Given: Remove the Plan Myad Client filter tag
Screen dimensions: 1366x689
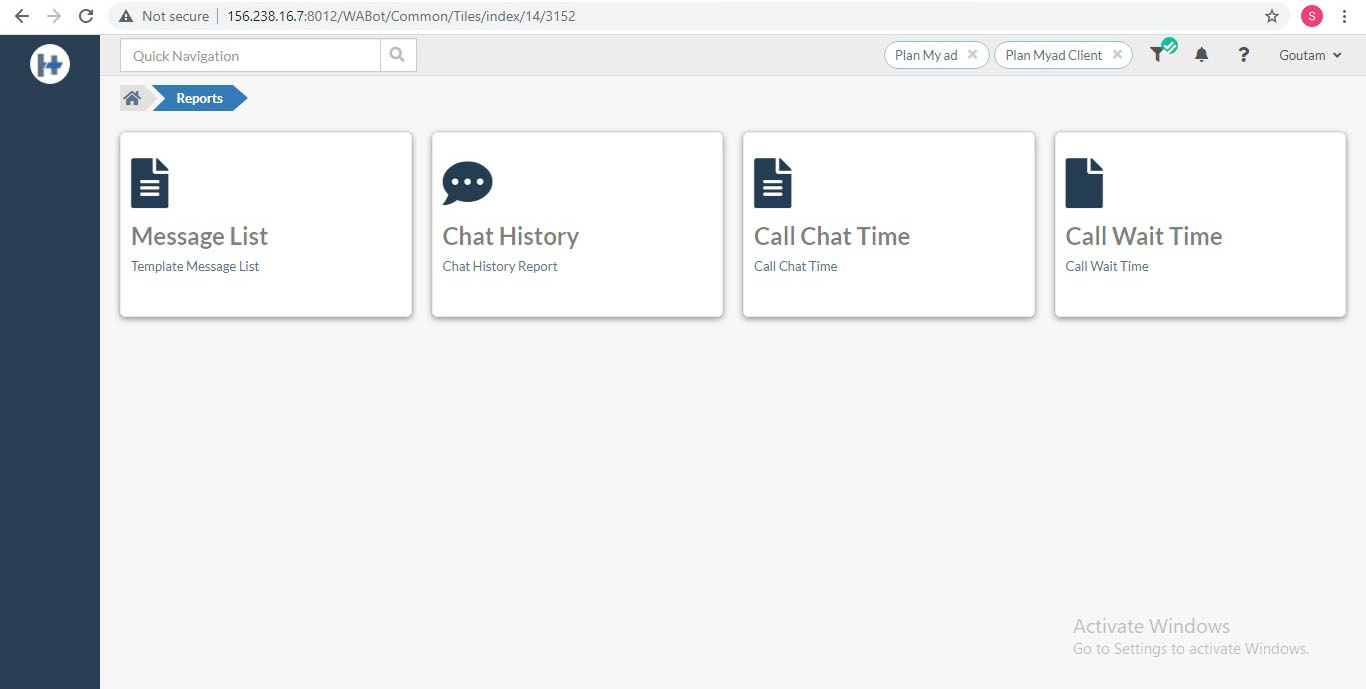Looking at the screenshot, I should click(x=1117, y=55).
